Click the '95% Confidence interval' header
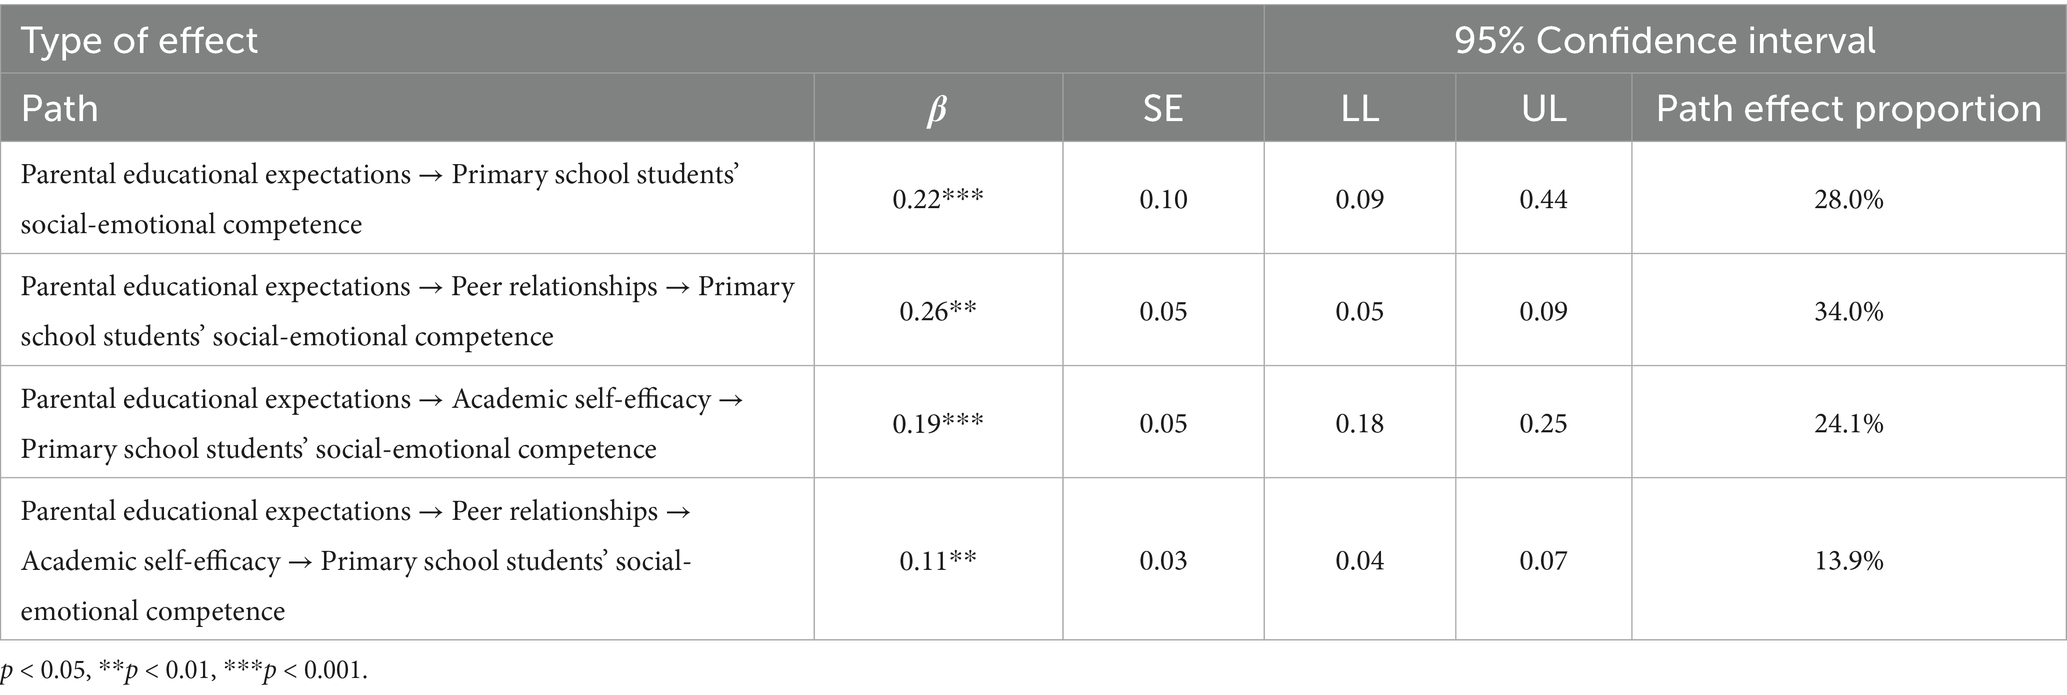This screenshot has height=695, width=2067. [x=1664, y=41]
